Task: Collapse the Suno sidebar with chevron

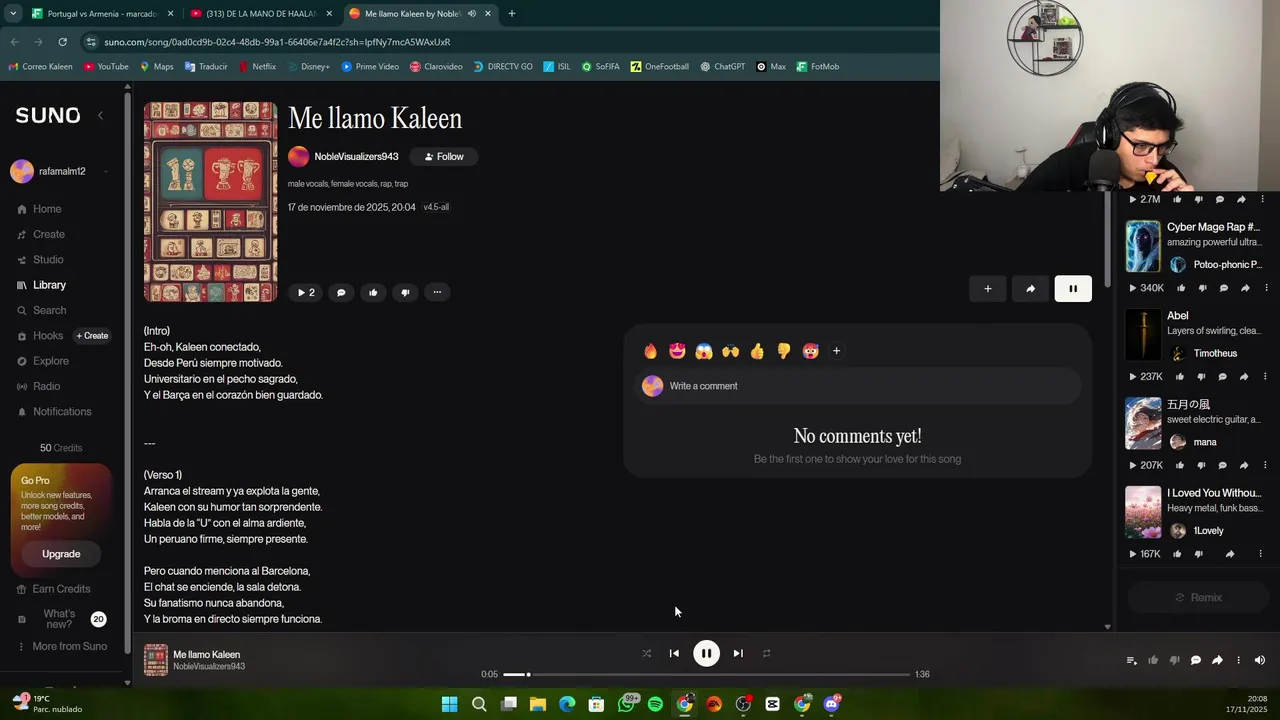Action: coord(100,115)
